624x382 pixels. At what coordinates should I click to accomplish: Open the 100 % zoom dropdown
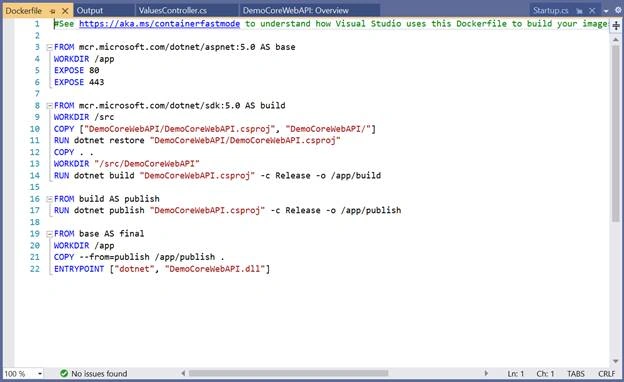pos(40,374)
